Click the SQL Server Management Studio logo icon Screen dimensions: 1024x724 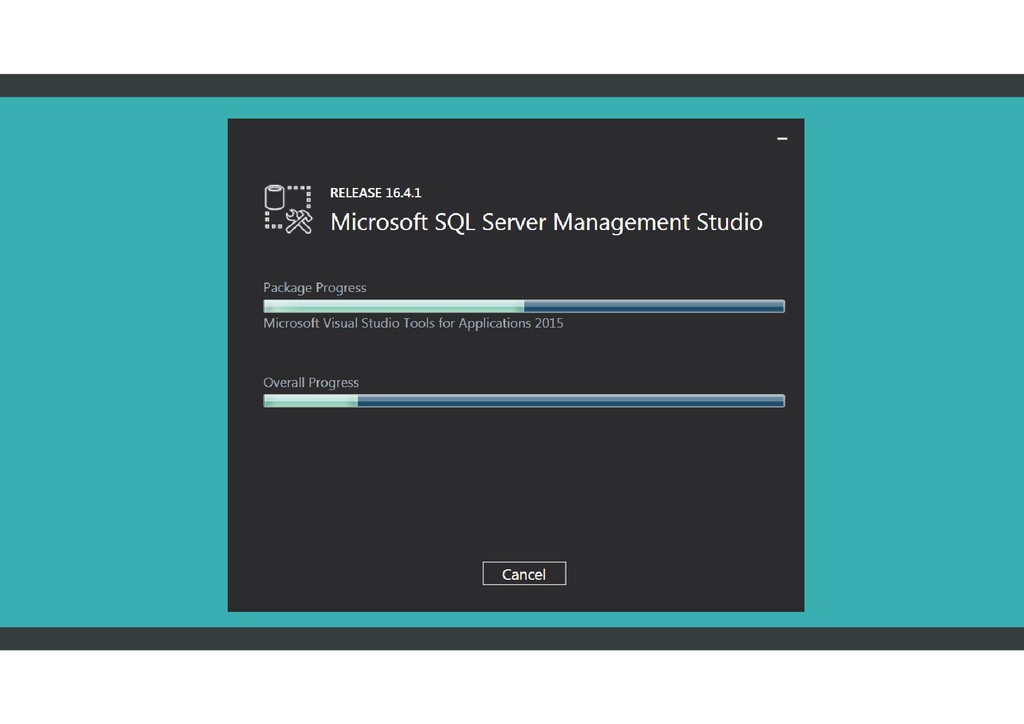pyautogui.click(x=288, y=209)
